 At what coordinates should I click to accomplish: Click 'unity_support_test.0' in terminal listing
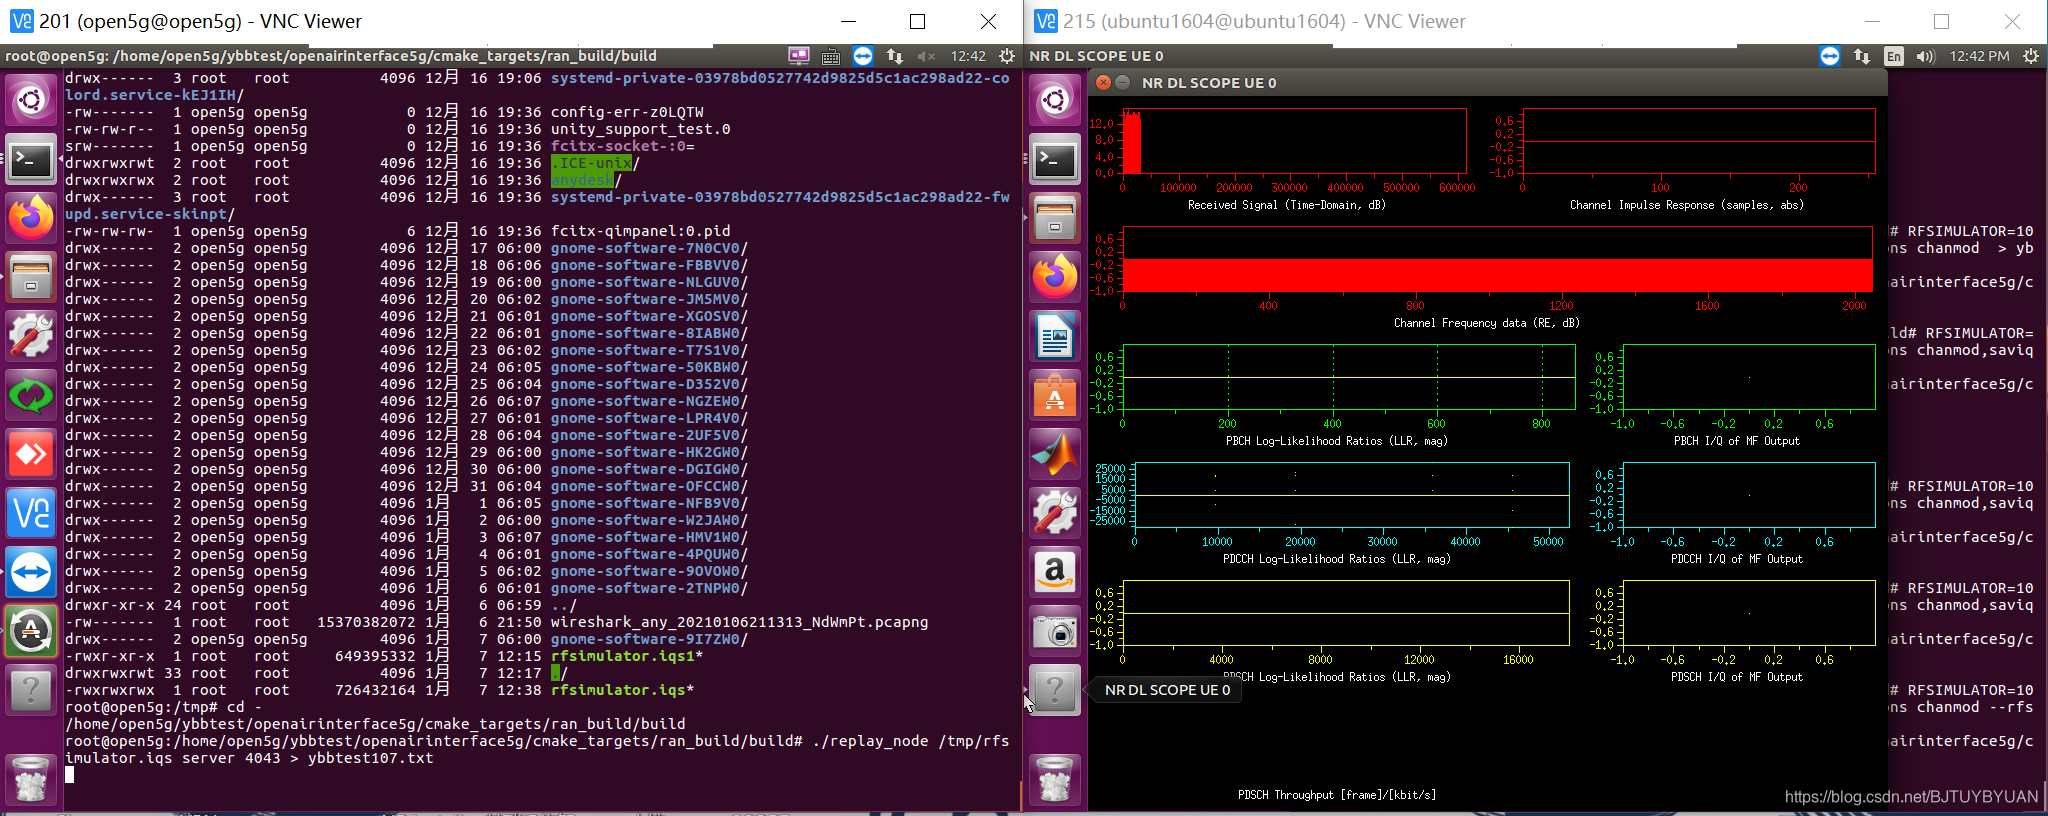(640, 129)
